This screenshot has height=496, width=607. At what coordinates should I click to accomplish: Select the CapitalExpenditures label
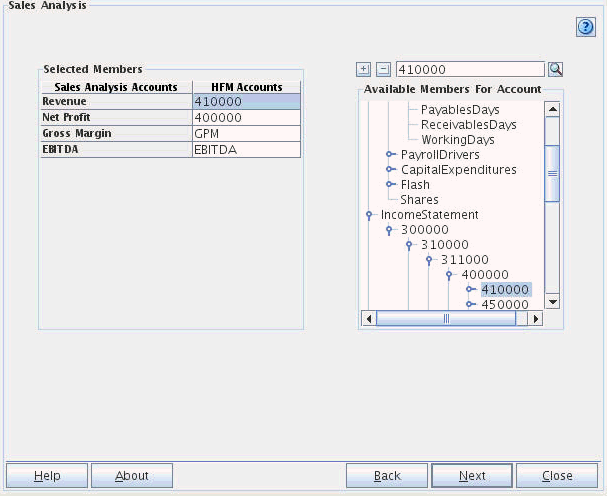tap(459, 170)
